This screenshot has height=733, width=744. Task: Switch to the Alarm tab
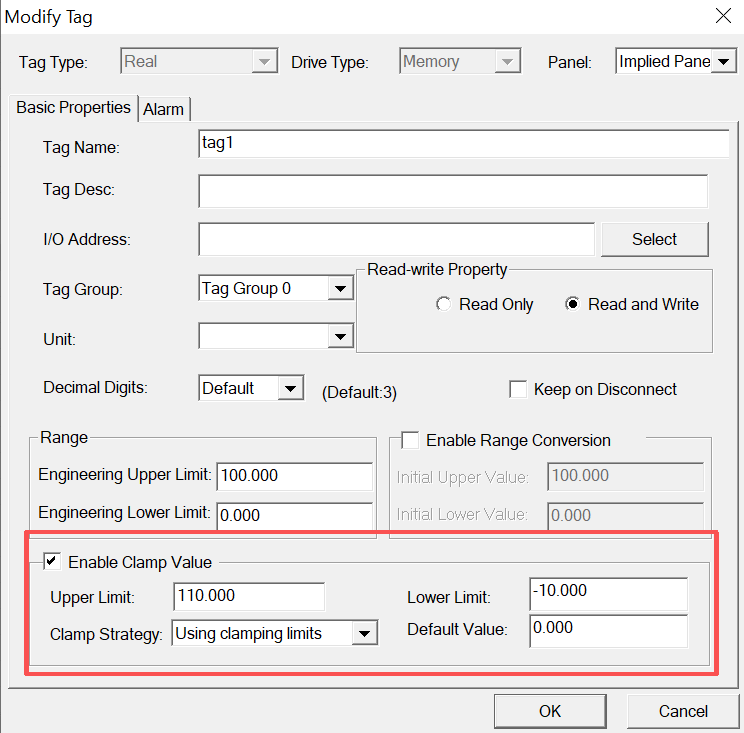click(x=164, y=109)
